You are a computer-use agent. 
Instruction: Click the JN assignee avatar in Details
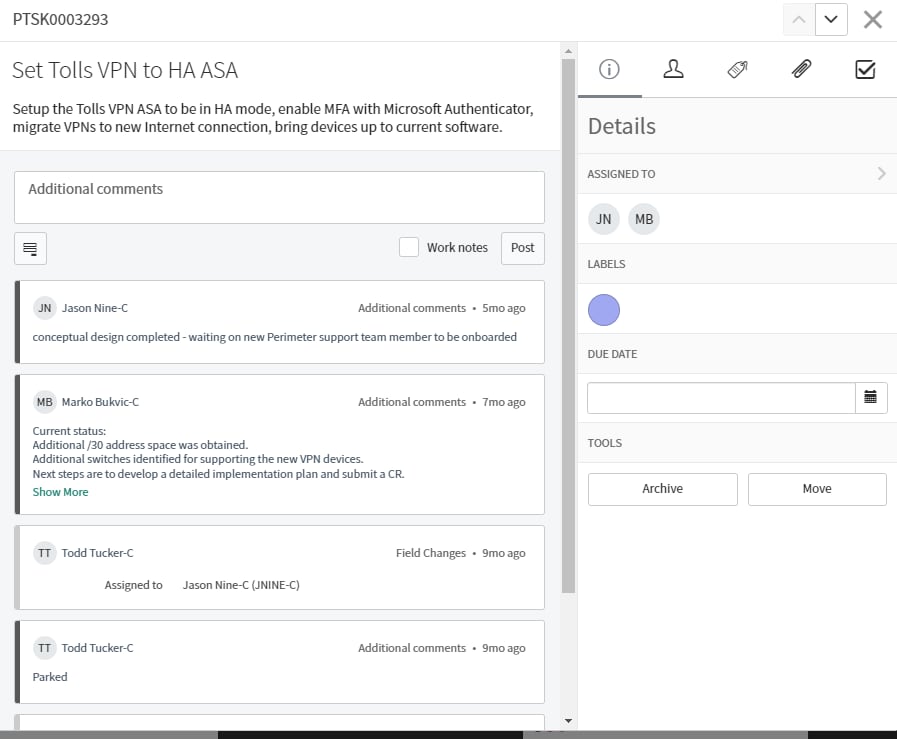[x=603, y=219]
